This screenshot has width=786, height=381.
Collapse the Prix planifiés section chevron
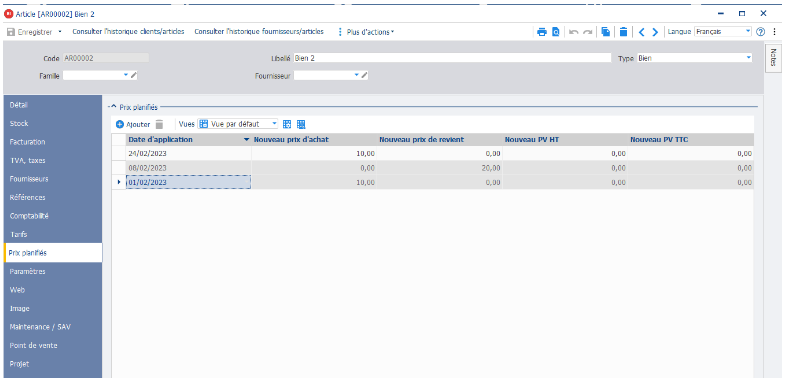coord(114,107)
